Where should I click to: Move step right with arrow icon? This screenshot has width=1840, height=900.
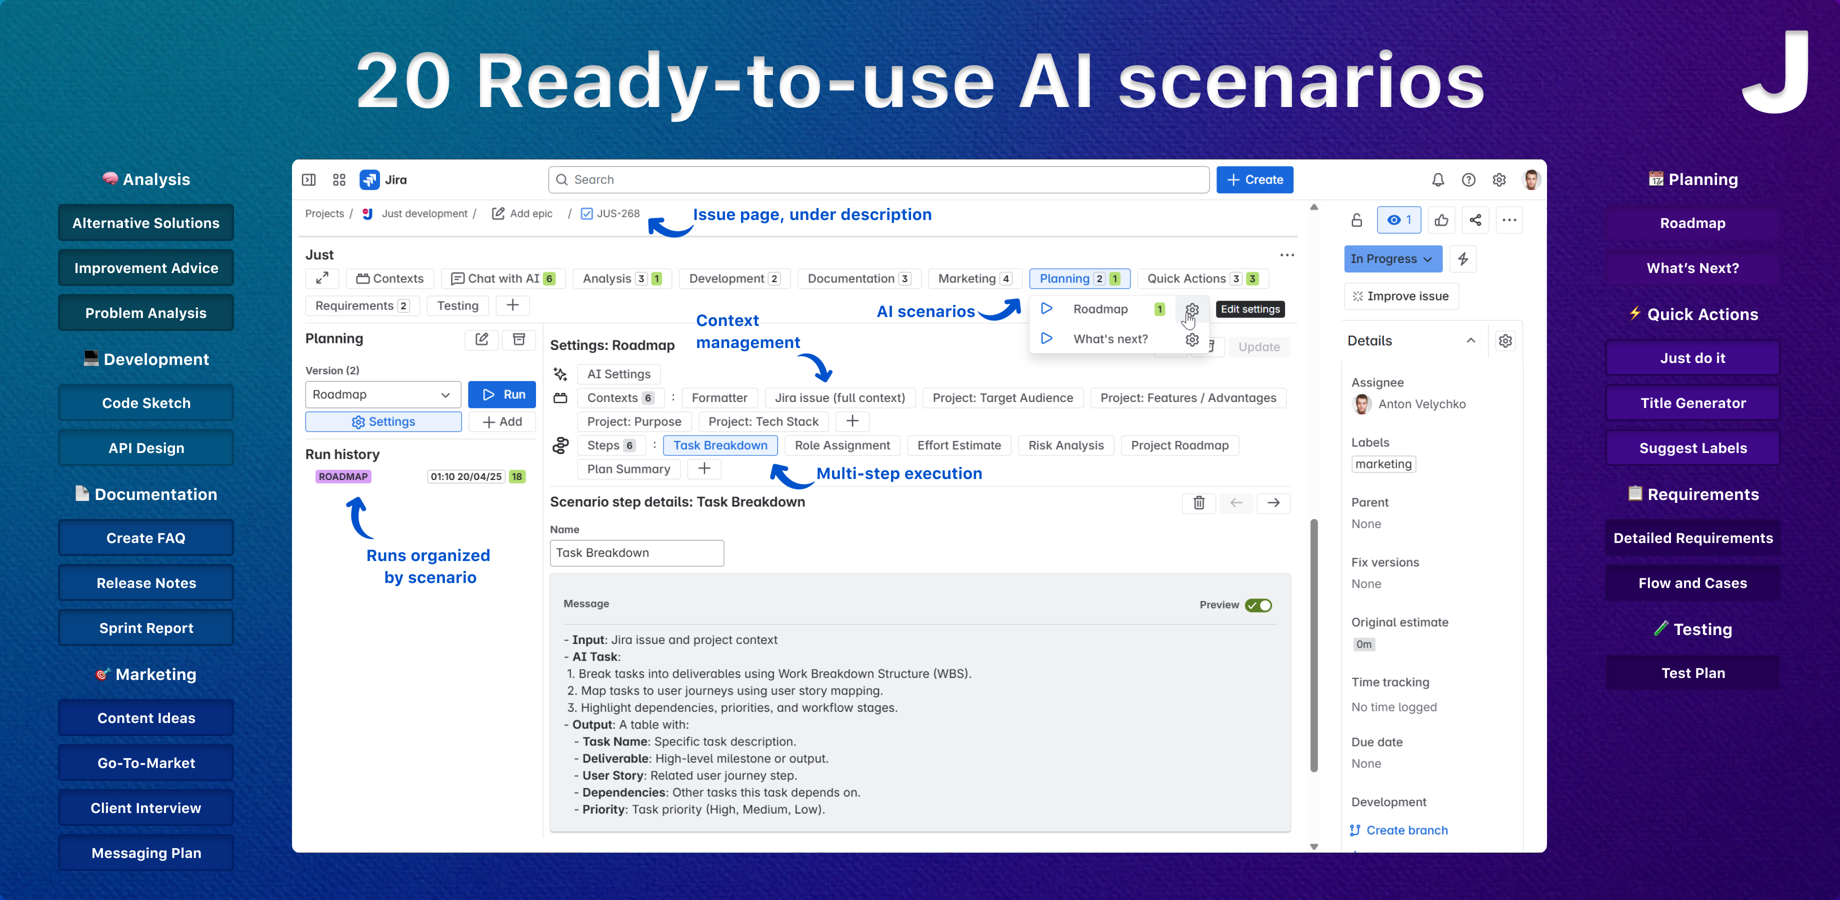pyautogui.click(x=1273, y=503)
